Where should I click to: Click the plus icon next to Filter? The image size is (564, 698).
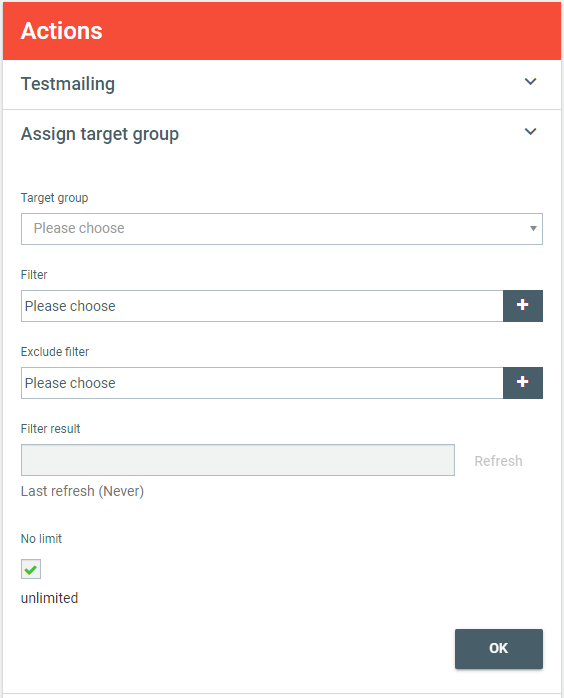coord(523,306)
